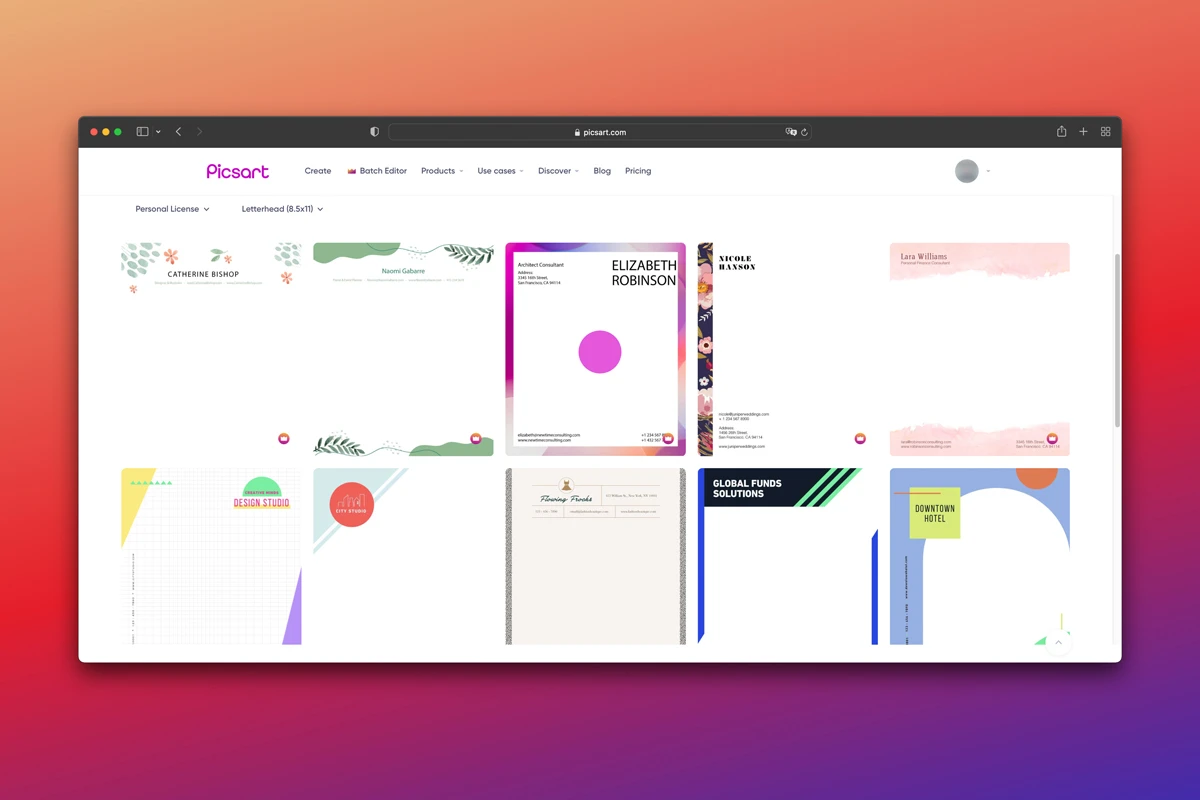Screen dimensions: 1200x800
Task: Click the premium badge on Nicole Hanson template
Action: tap(860, 437)
